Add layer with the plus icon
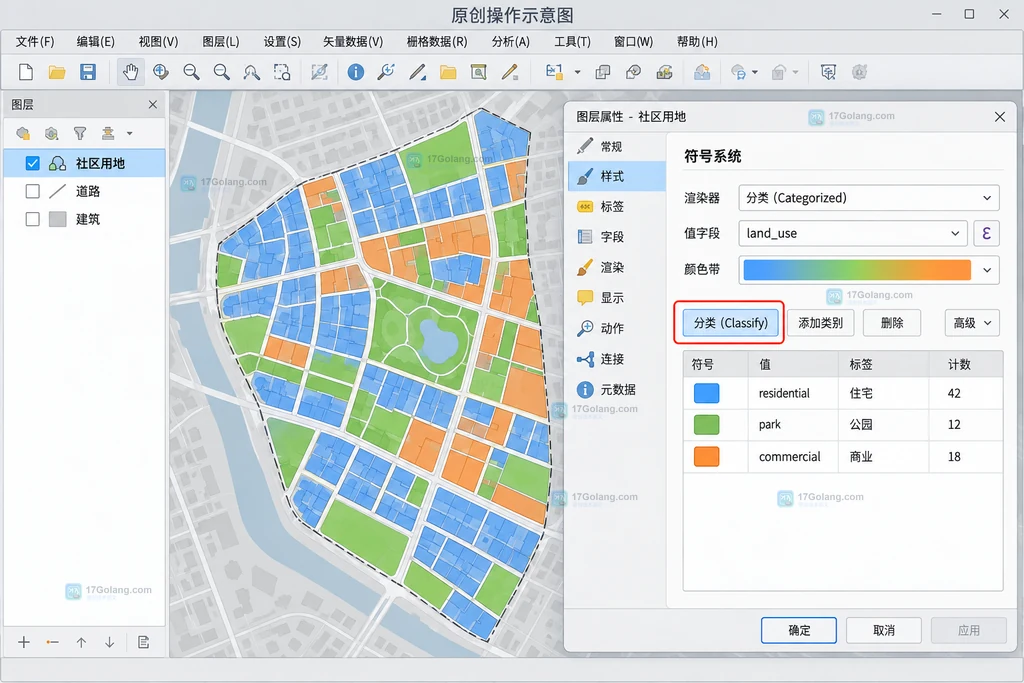The image size is (1024, 683). point(24,643)
